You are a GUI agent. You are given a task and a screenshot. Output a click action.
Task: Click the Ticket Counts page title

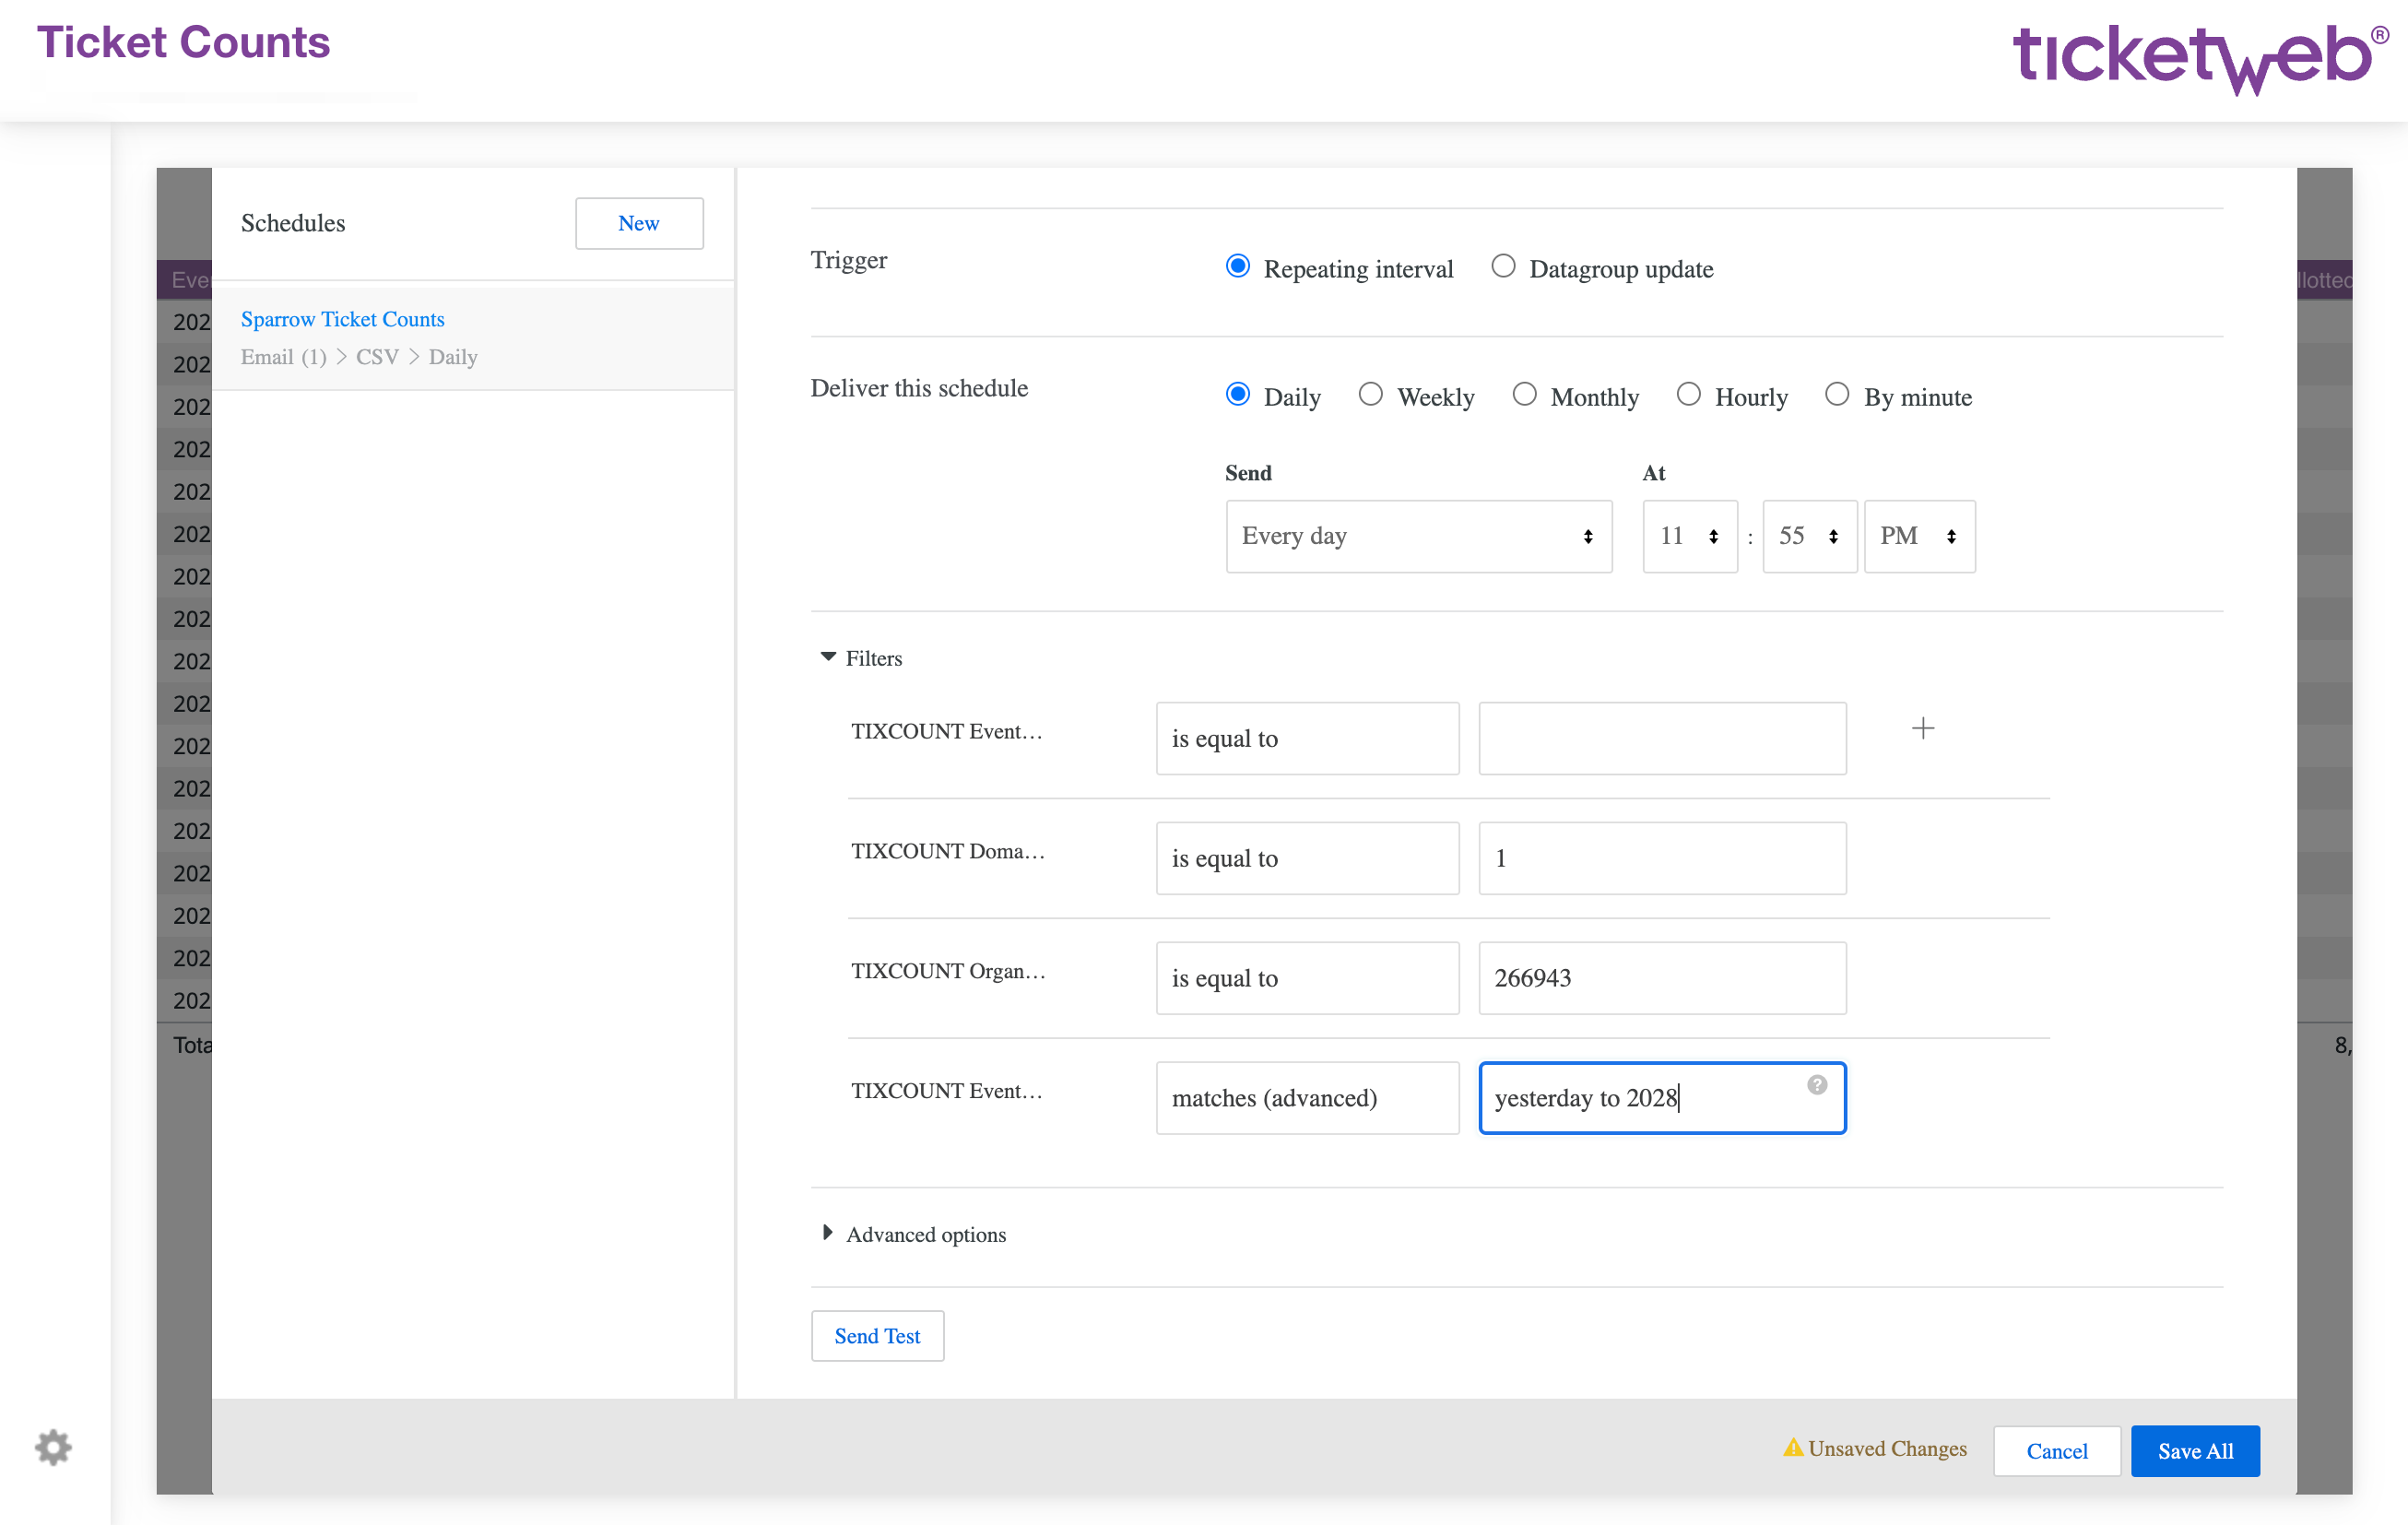[x=183, y=43]
